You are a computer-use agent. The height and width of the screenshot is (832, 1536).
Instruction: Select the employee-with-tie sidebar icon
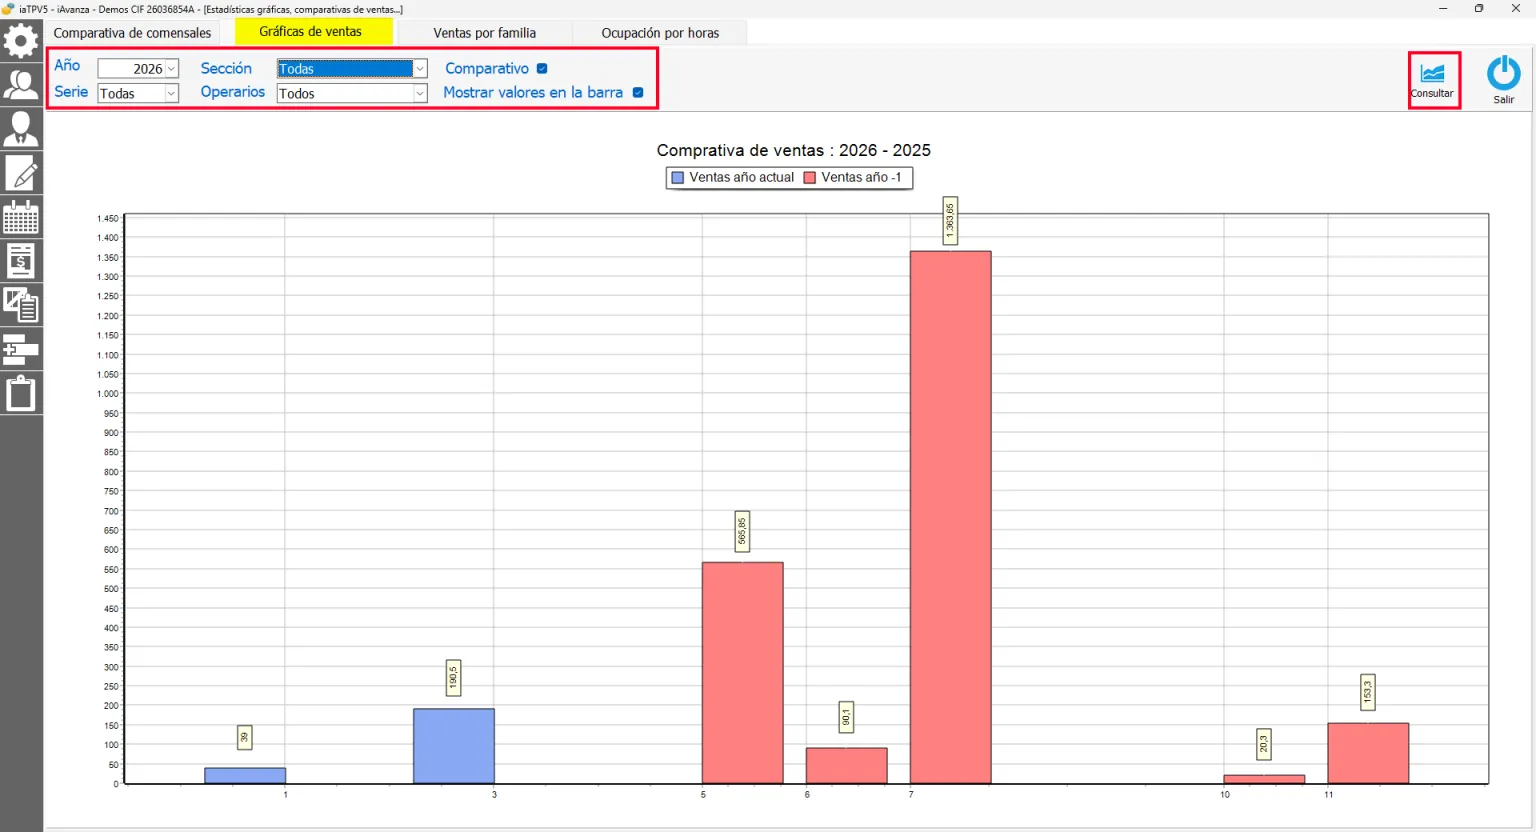click(21, 128)
